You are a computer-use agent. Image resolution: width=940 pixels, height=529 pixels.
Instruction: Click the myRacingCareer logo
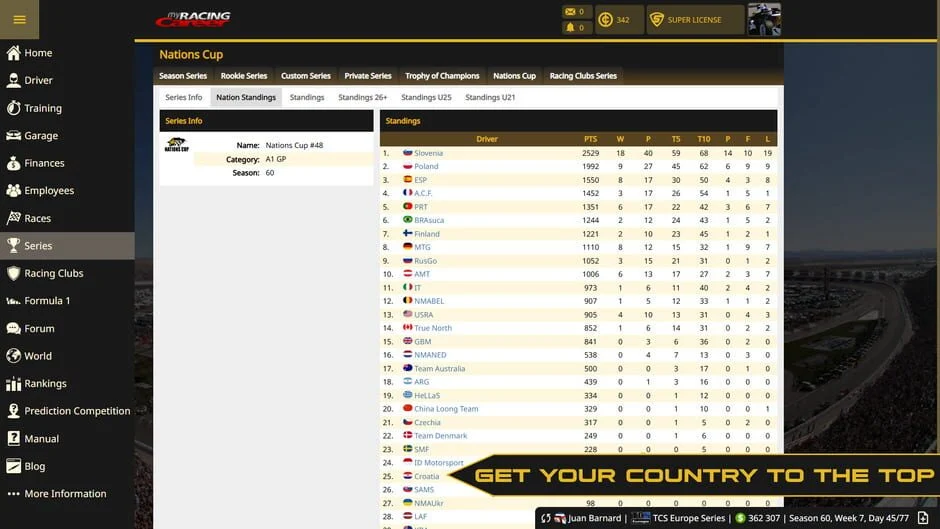tap(193, 18)
